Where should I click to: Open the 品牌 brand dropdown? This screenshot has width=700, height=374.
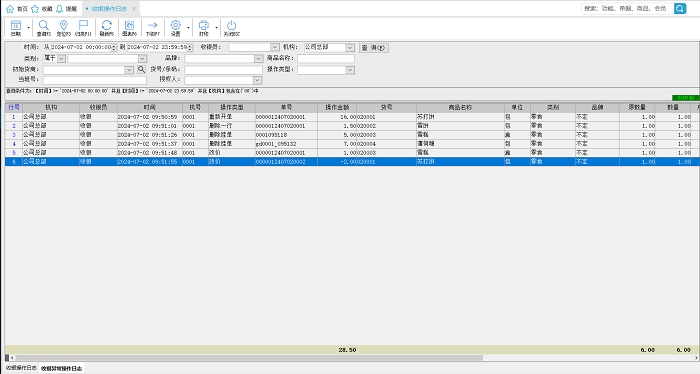258,58
